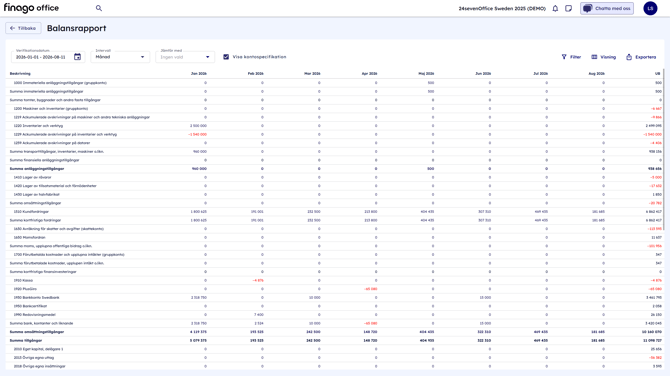The height and width of the screenshot is (376, 670).
Task: Select row 1650 Momsfordran
Action: point(335,237)
